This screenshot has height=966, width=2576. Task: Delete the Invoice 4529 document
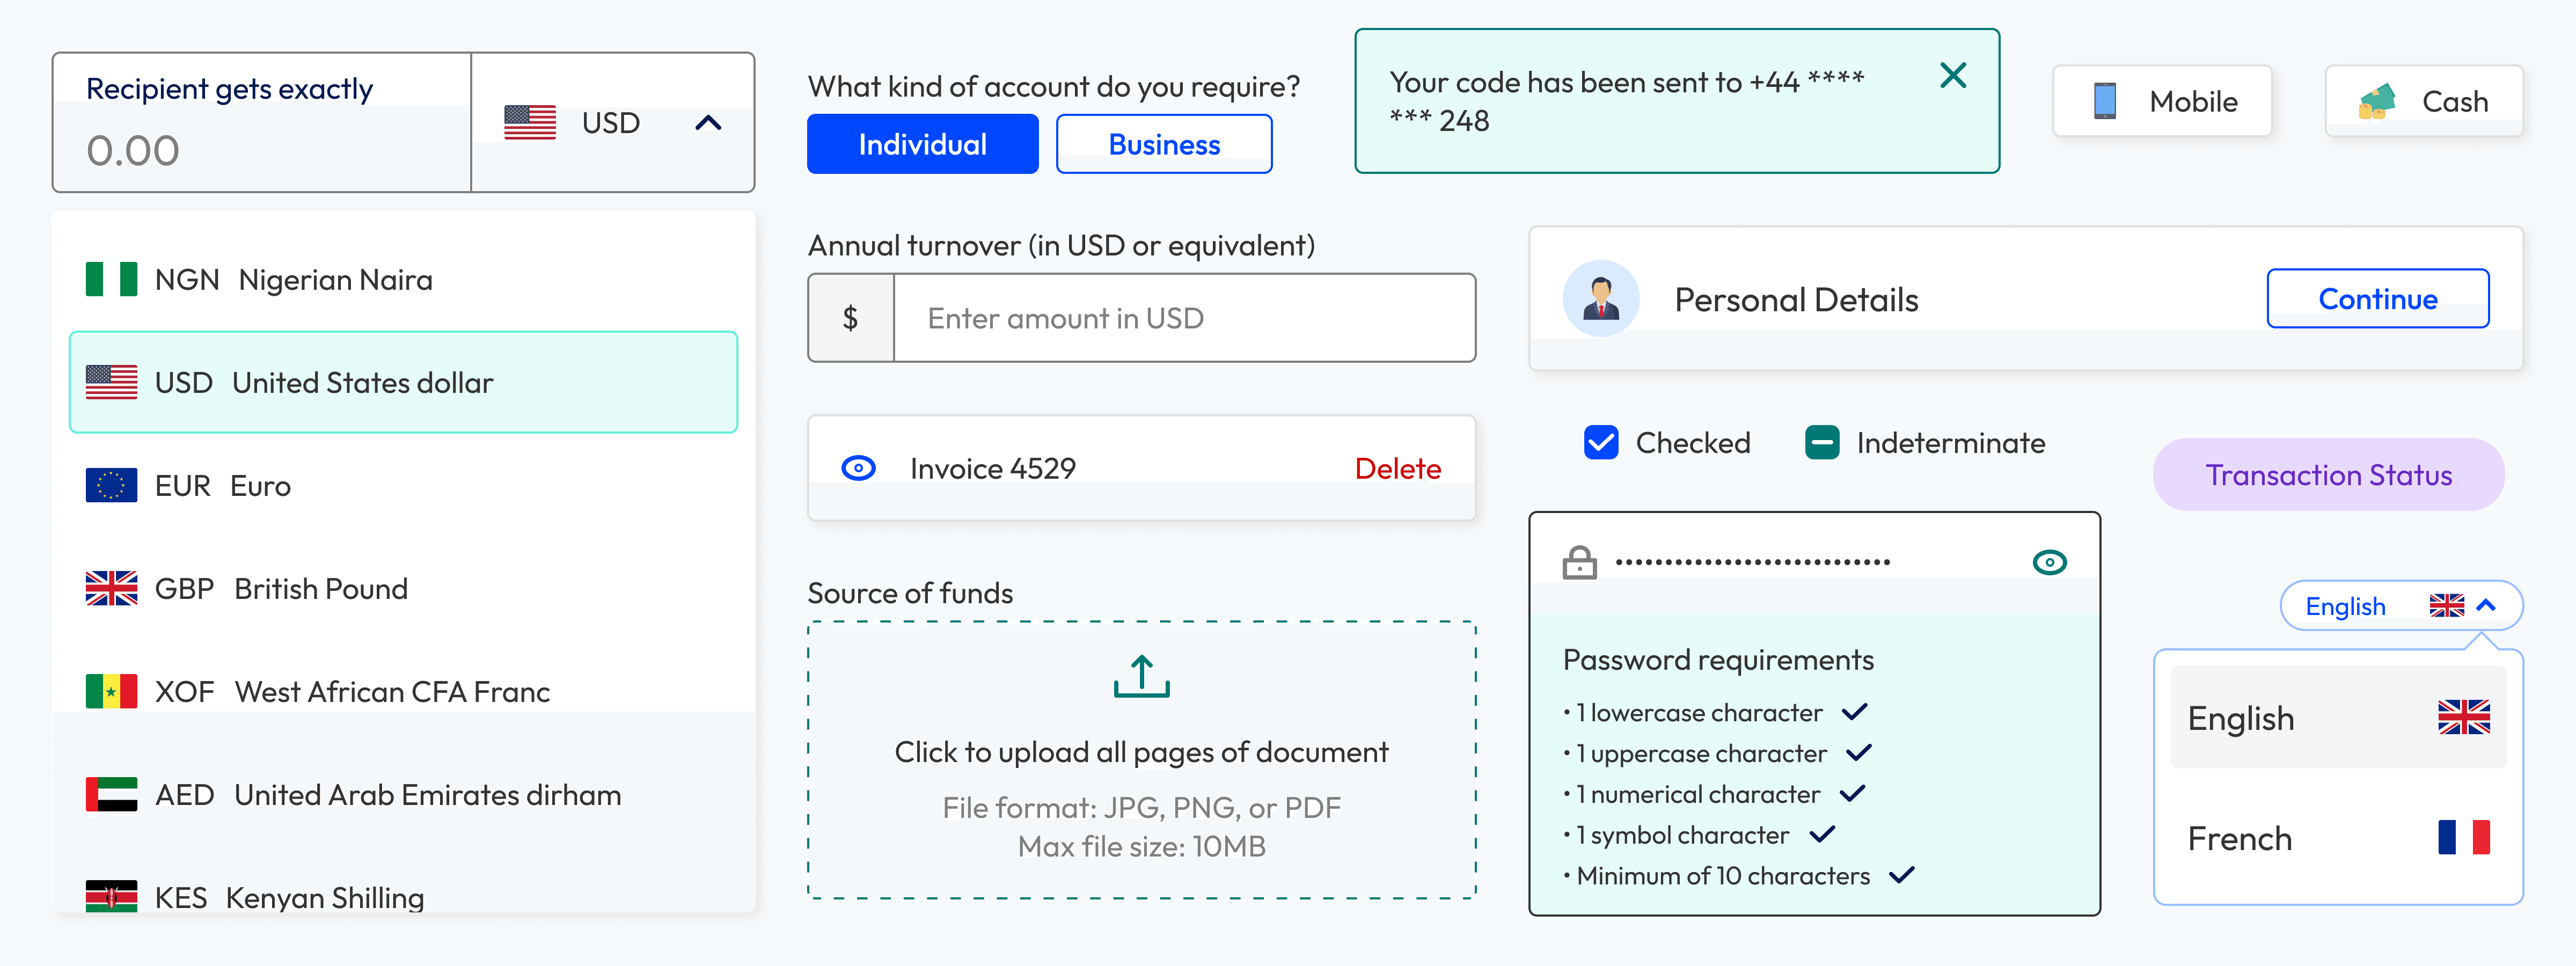tap(1398, 467)
